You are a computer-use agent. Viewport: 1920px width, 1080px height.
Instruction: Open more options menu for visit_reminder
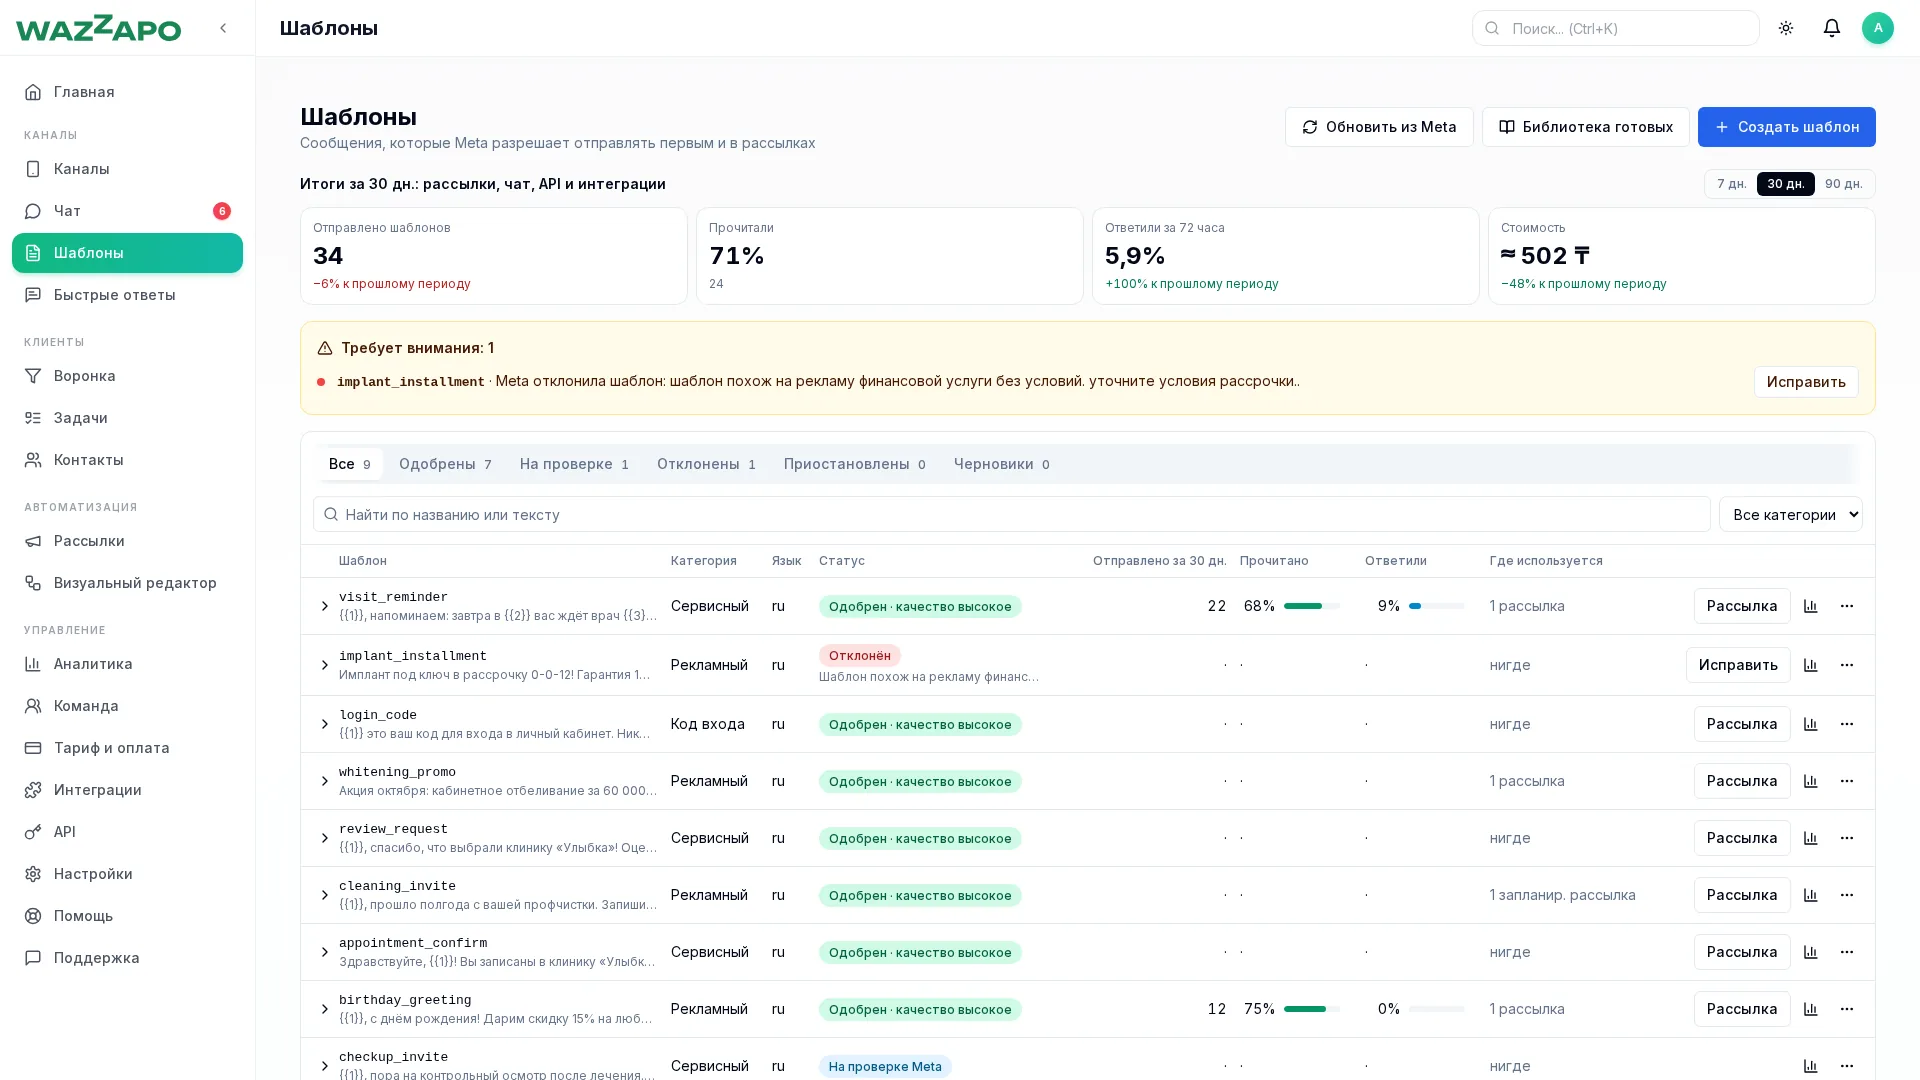coord(1847,606)
